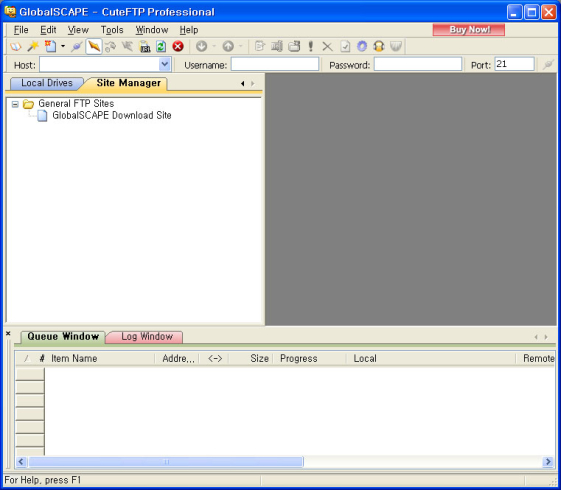Click the grayed Edit file icon
The image size is (561, 490).
(x=259, y=46)
